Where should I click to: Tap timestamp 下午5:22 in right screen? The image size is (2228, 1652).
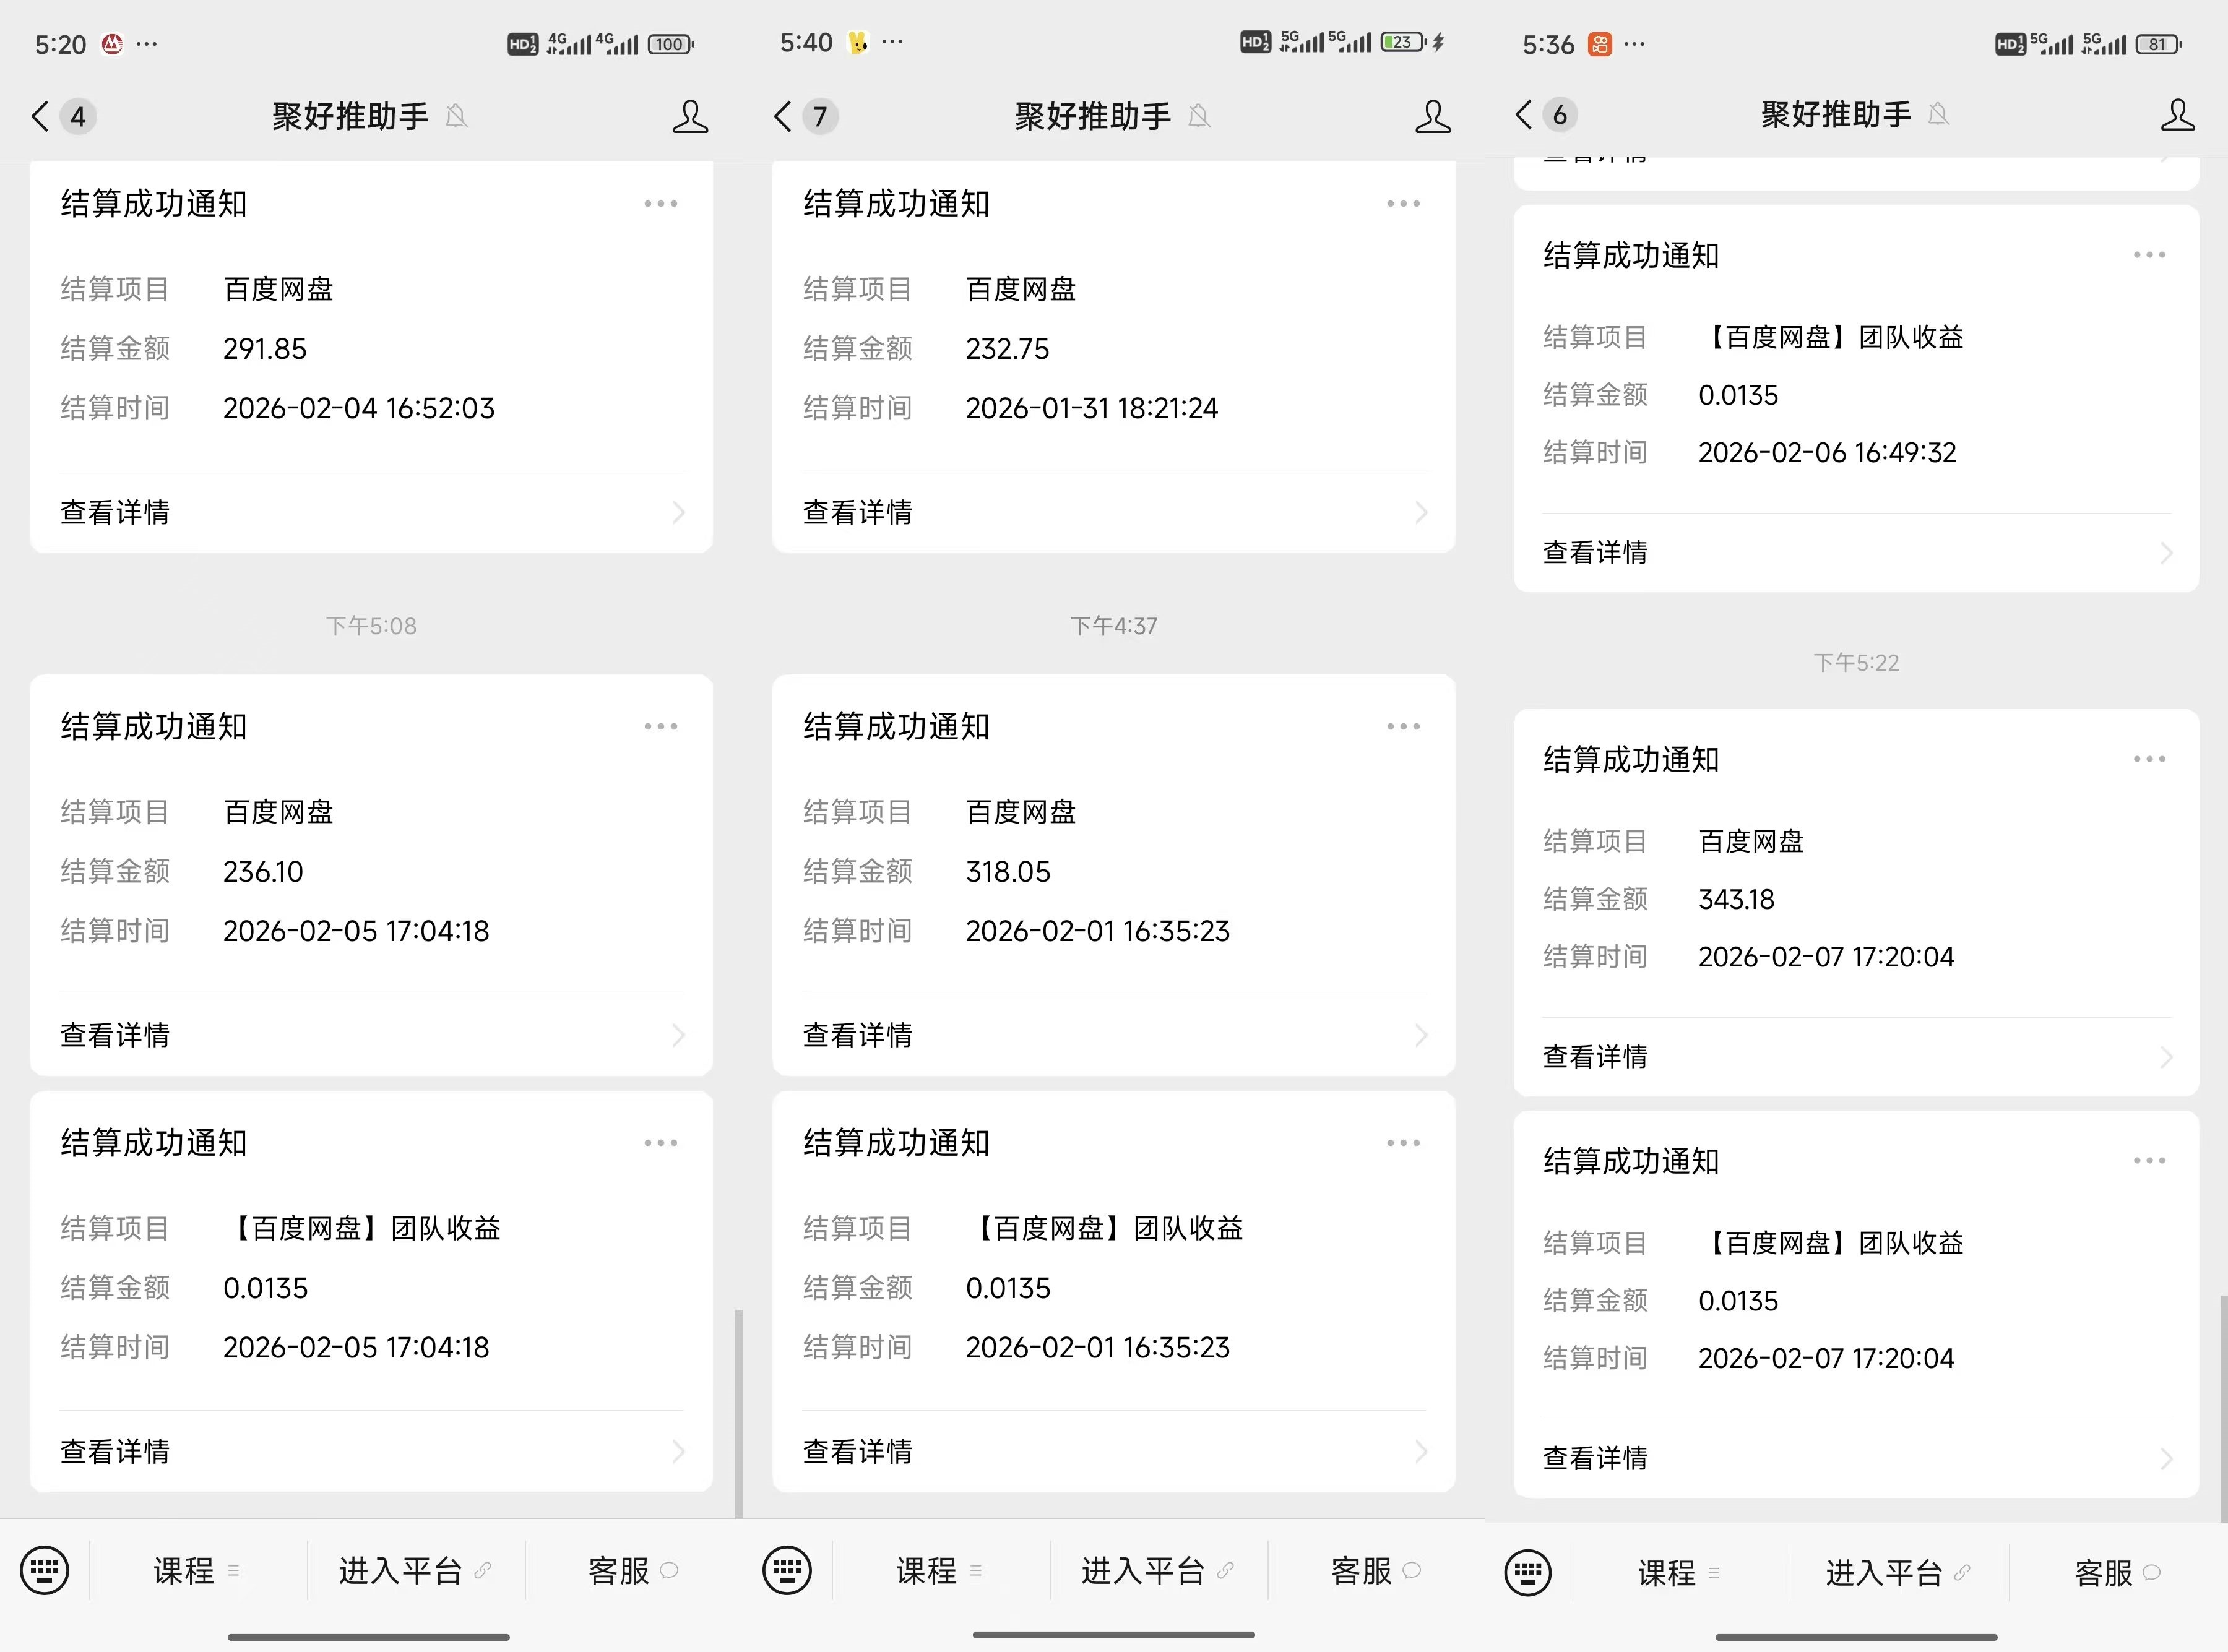(x=1856, y=662)
